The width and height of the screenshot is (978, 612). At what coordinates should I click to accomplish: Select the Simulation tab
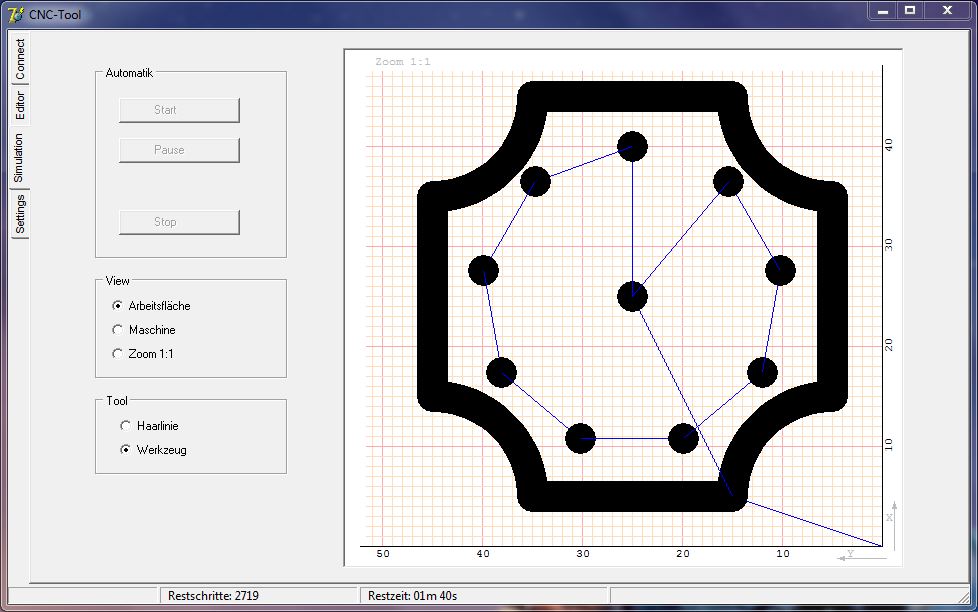[19, 158]
